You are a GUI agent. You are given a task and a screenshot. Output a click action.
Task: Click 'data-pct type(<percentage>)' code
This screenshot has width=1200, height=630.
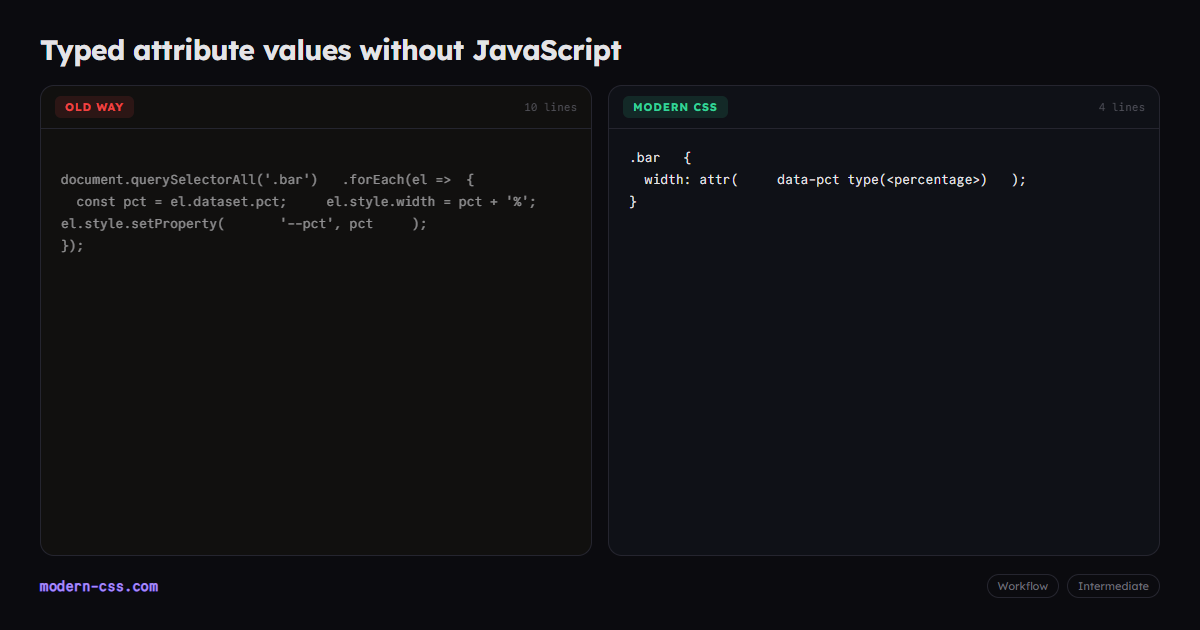pyautogui.click(x=882, y=180)
